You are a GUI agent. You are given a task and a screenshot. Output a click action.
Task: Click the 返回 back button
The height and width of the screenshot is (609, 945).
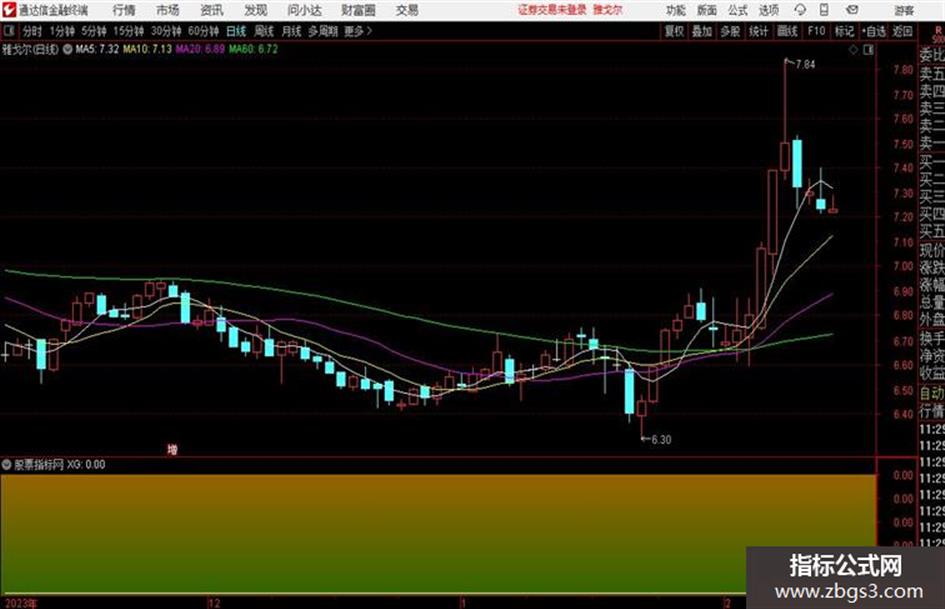[x=902, y=31]
